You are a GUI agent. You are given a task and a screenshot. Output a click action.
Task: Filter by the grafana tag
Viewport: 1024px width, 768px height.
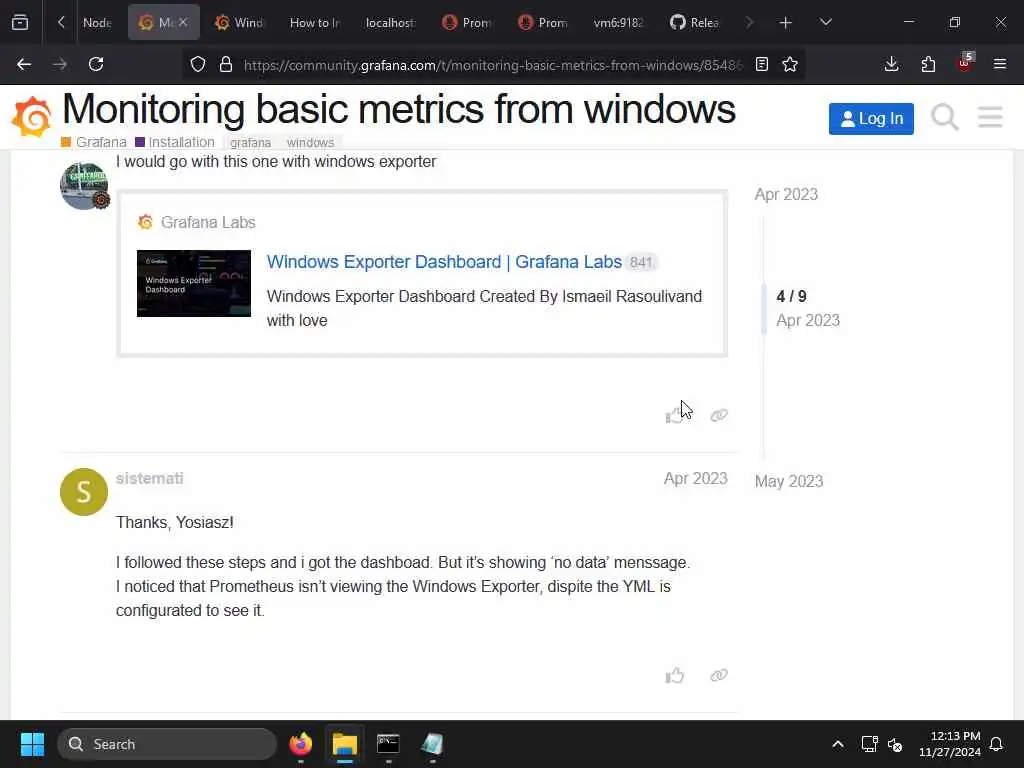tap(250, 142)
